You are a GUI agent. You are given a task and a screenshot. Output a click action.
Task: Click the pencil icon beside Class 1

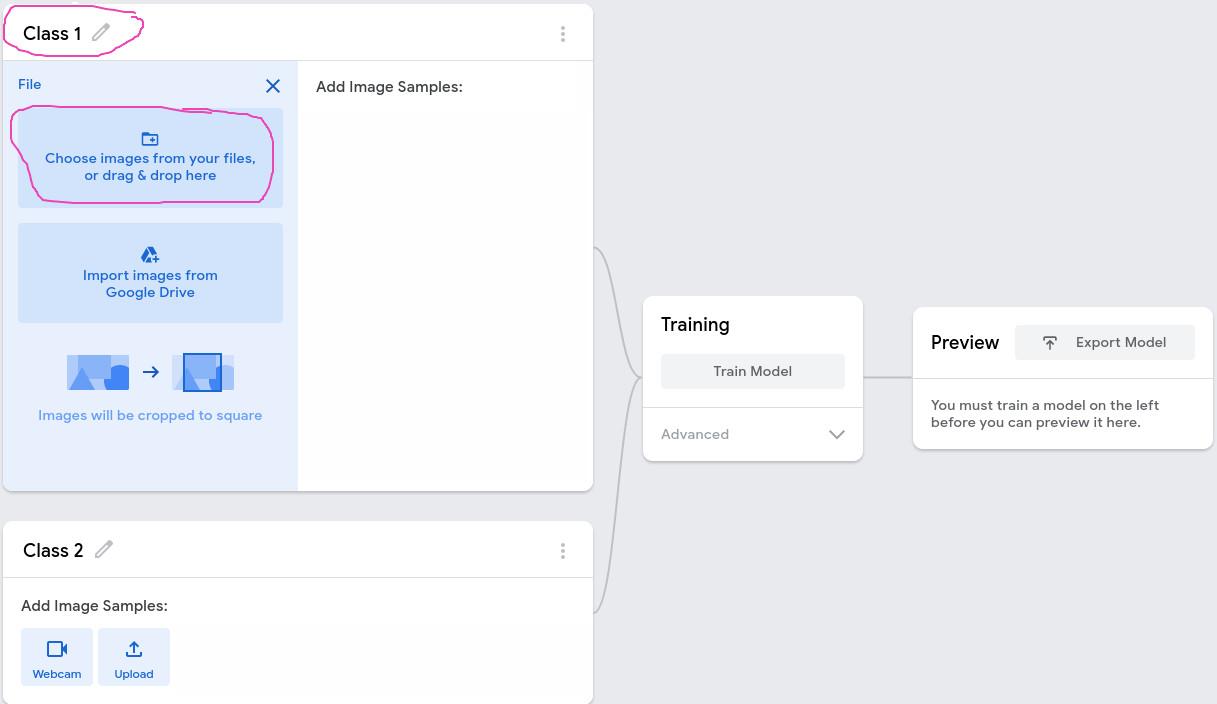(x=101, y=33)
